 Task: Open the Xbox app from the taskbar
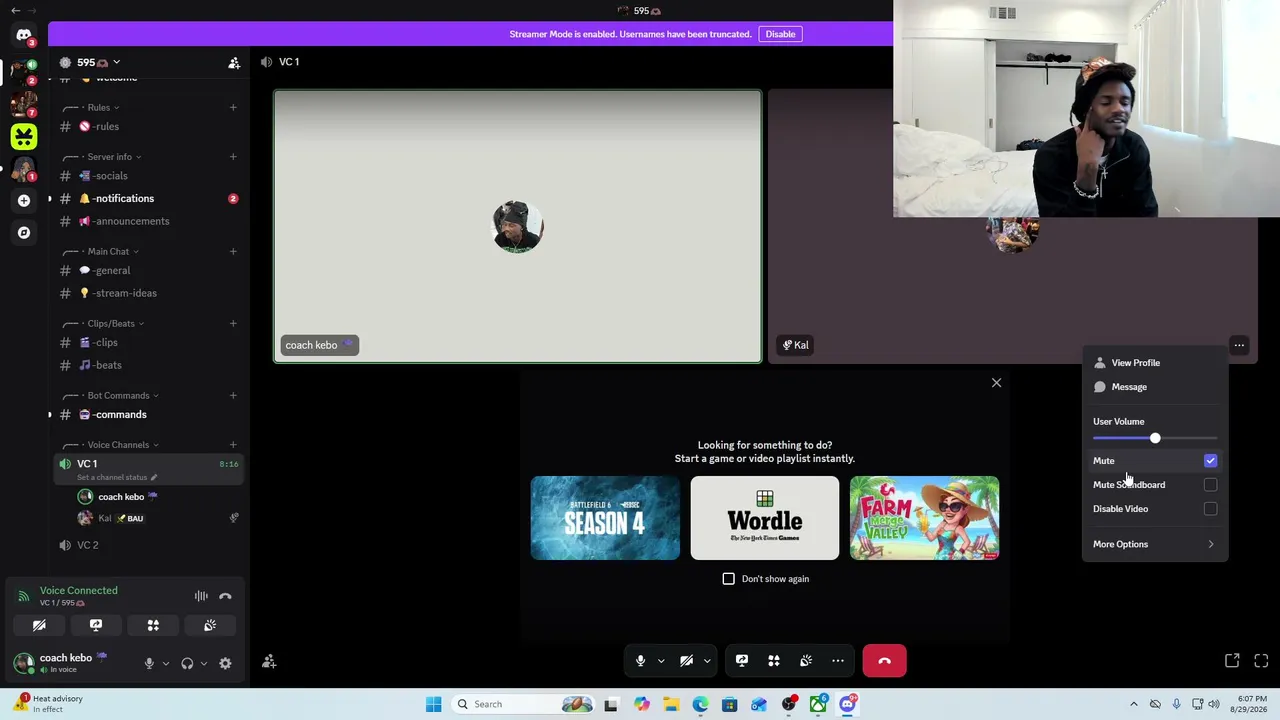(x=818, y=704)
